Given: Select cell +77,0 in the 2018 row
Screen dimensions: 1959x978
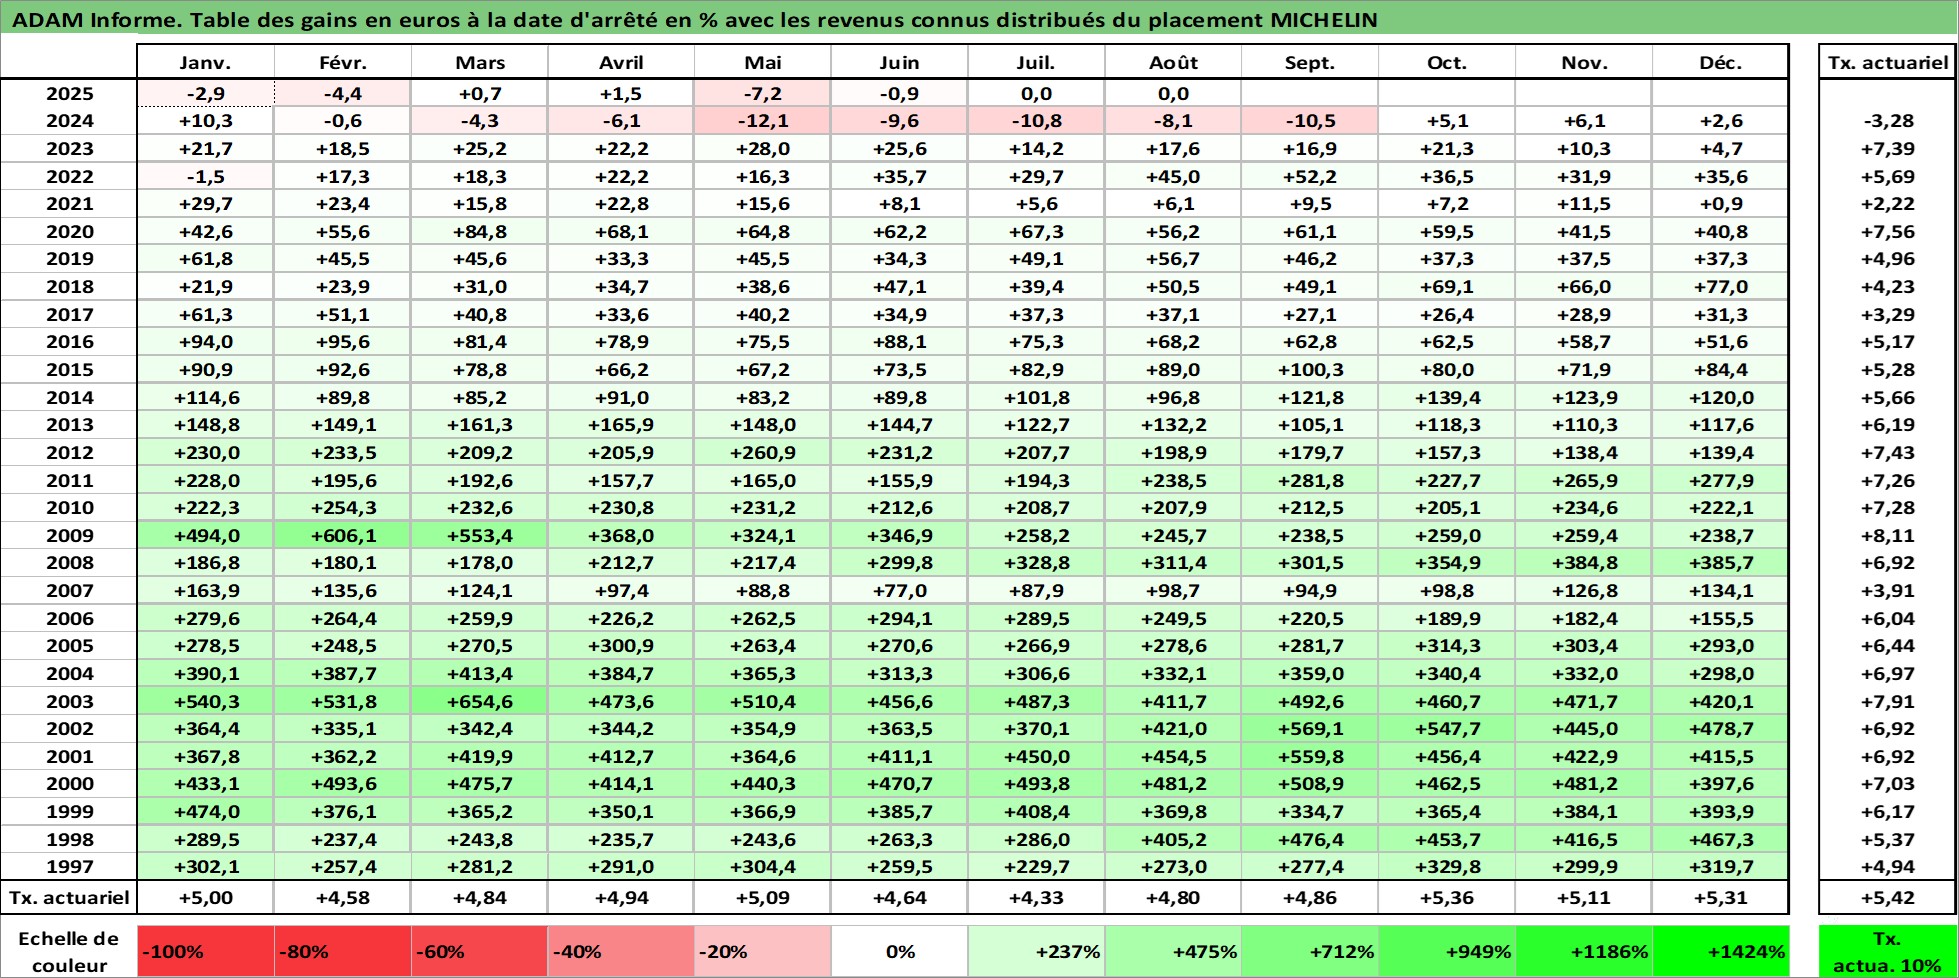Looking at the screenshot, I should [x=1721, y=287].
